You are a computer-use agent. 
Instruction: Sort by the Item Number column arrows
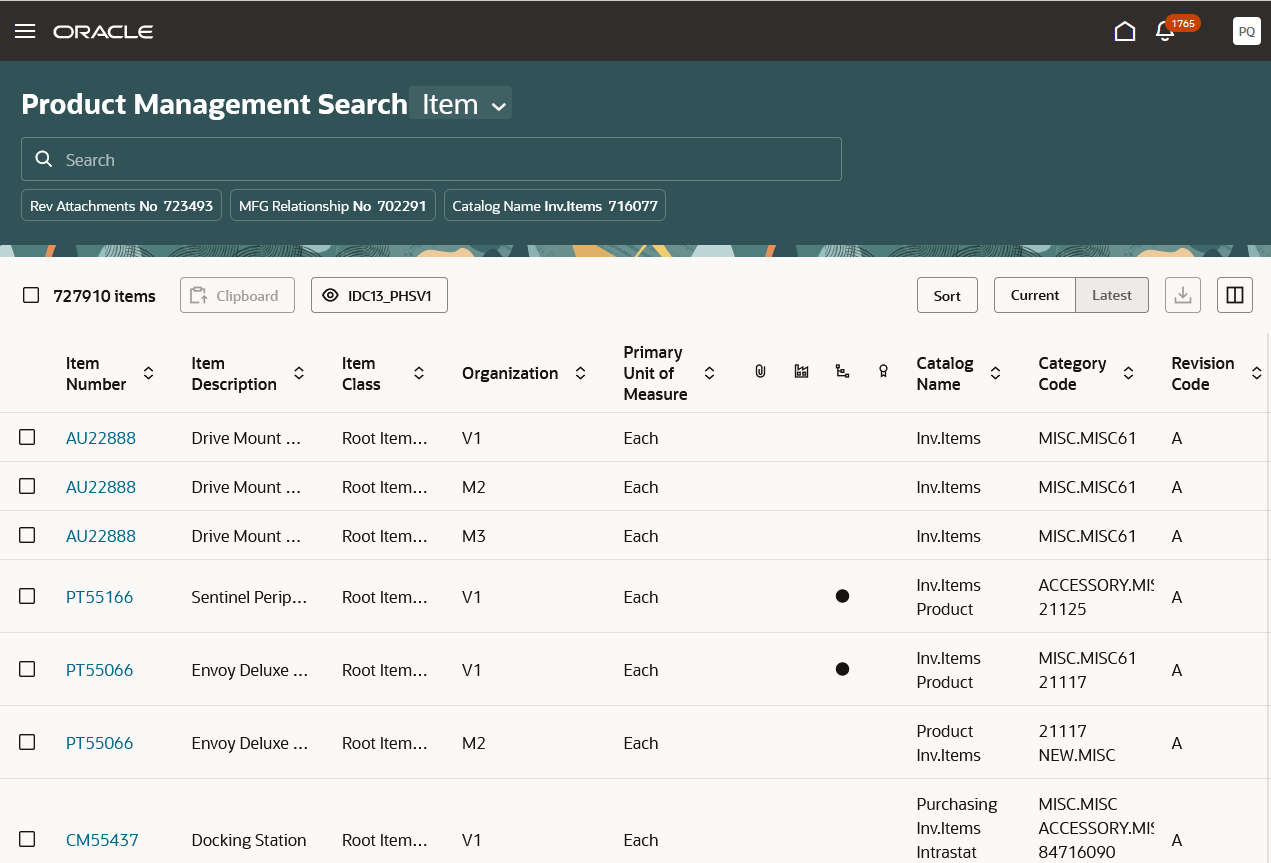[148, 373]
